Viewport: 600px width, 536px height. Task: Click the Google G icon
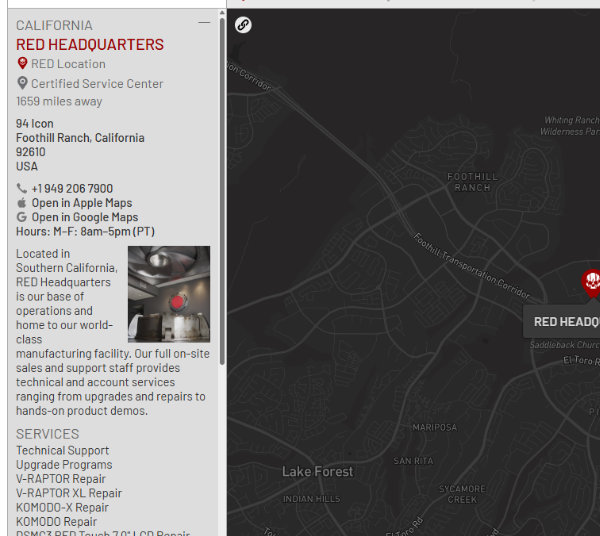[22, 217]
